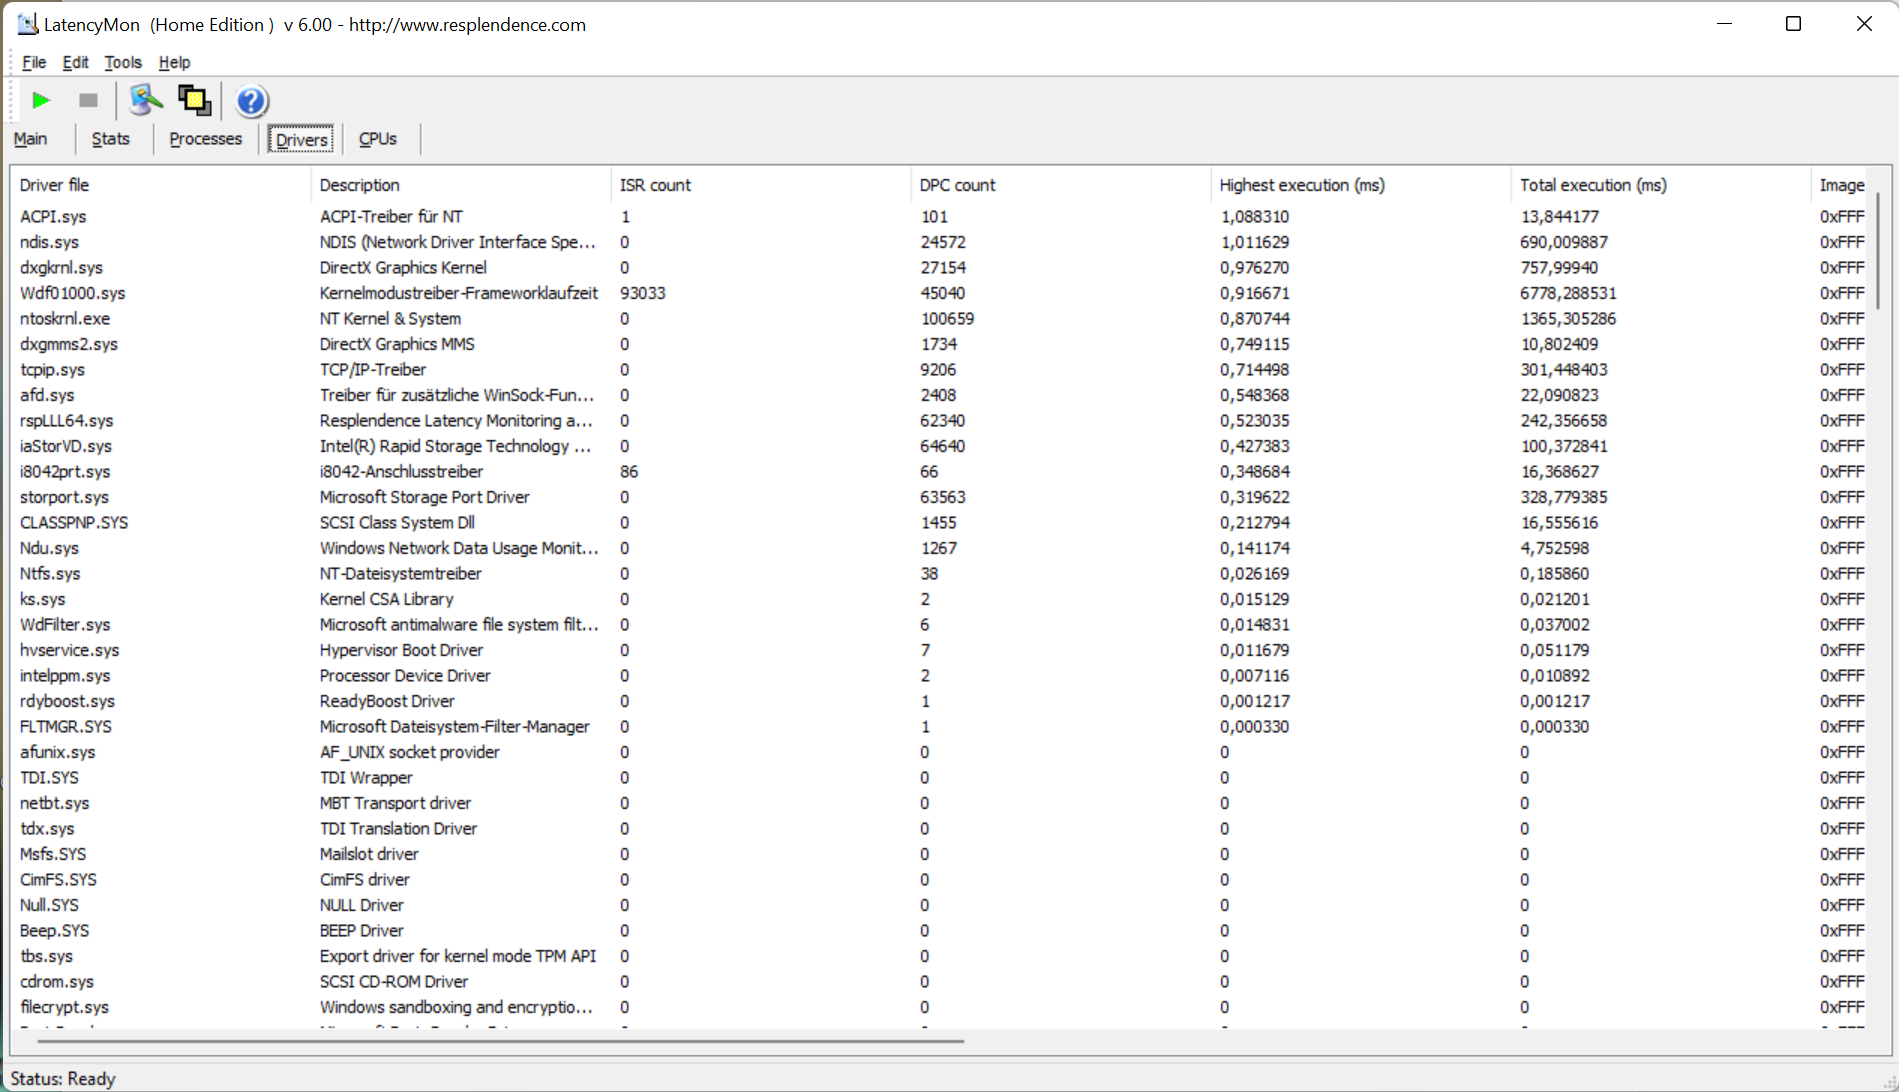Click highest execution value 1,088310

point(1254,216)
